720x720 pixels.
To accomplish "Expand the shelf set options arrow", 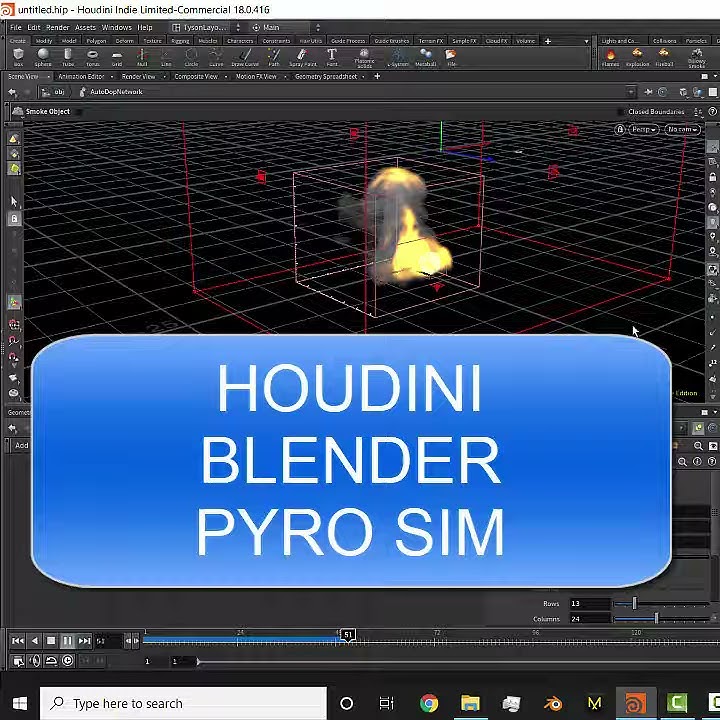I will click(586, 41).
